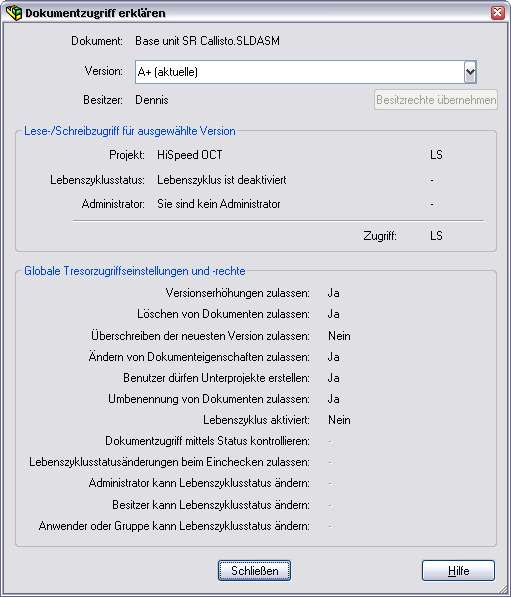Click Lebenszyklus ist deaktiviert status text
This screenshot has height=597, width=511.
tap(222, 180)
